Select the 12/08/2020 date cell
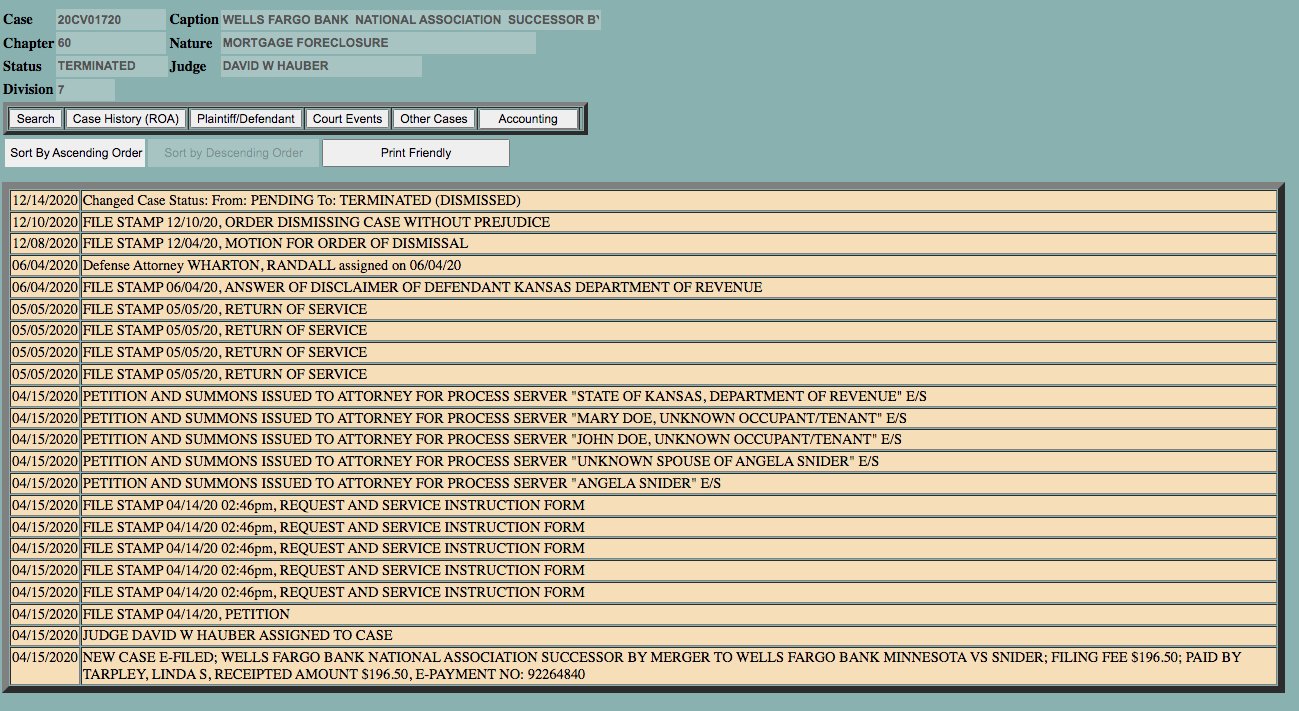1299x711 pixels. pyautogui.click(x=45, y=243)
